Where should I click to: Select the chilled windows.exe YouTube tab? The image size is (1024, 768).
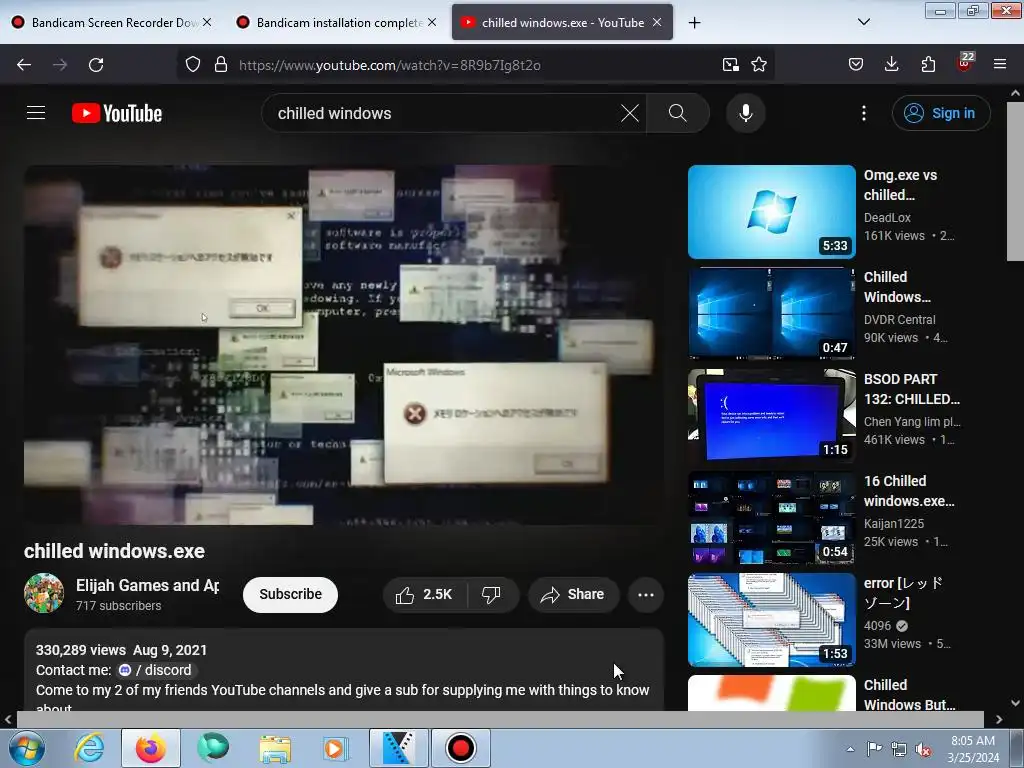click(562, 22)
